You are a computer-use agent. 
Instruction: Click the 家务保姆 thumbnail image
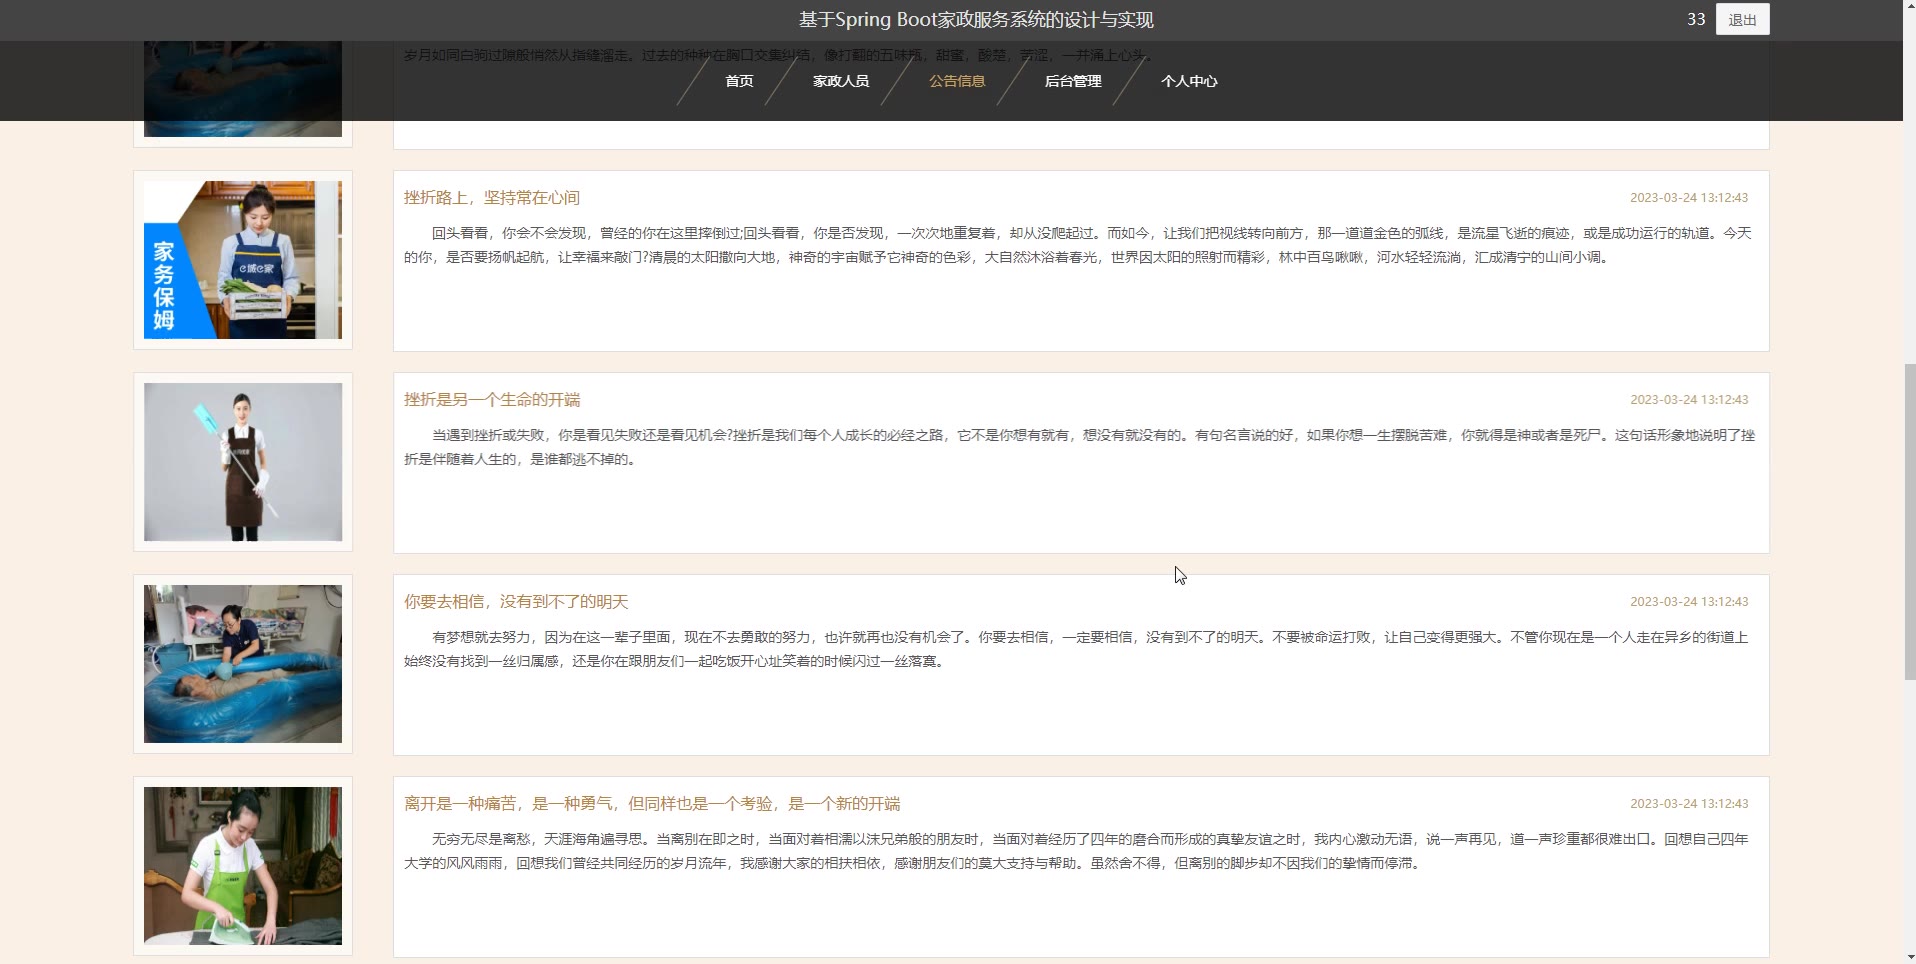(x=243, y=260)
